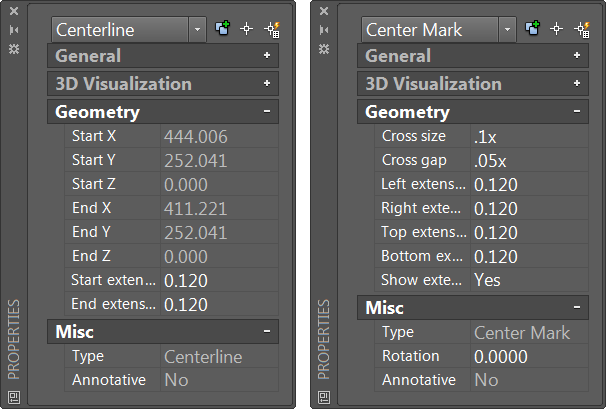606x409 pixels.
Task: Expand the General section in Centerline palette
Action: coord(267,56)
